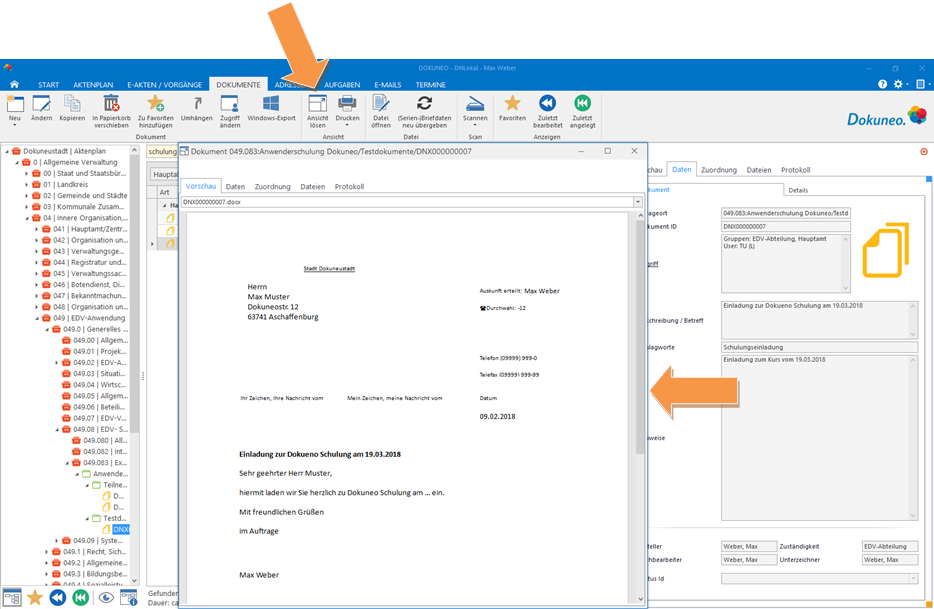Click the Schlagworte field containing Schulungseinladung

coord(819,347)
